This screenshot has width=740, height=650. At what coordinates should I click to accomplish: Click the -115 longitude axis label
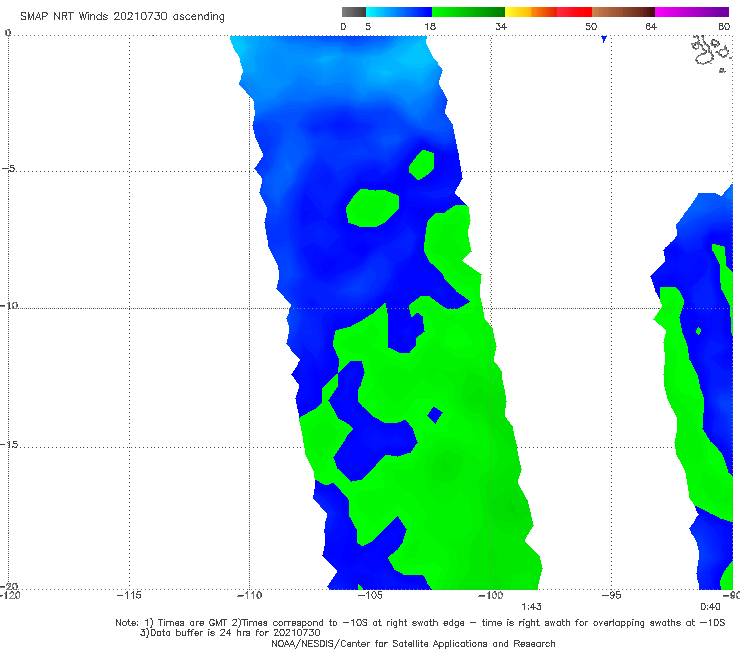tap(129, 595)
